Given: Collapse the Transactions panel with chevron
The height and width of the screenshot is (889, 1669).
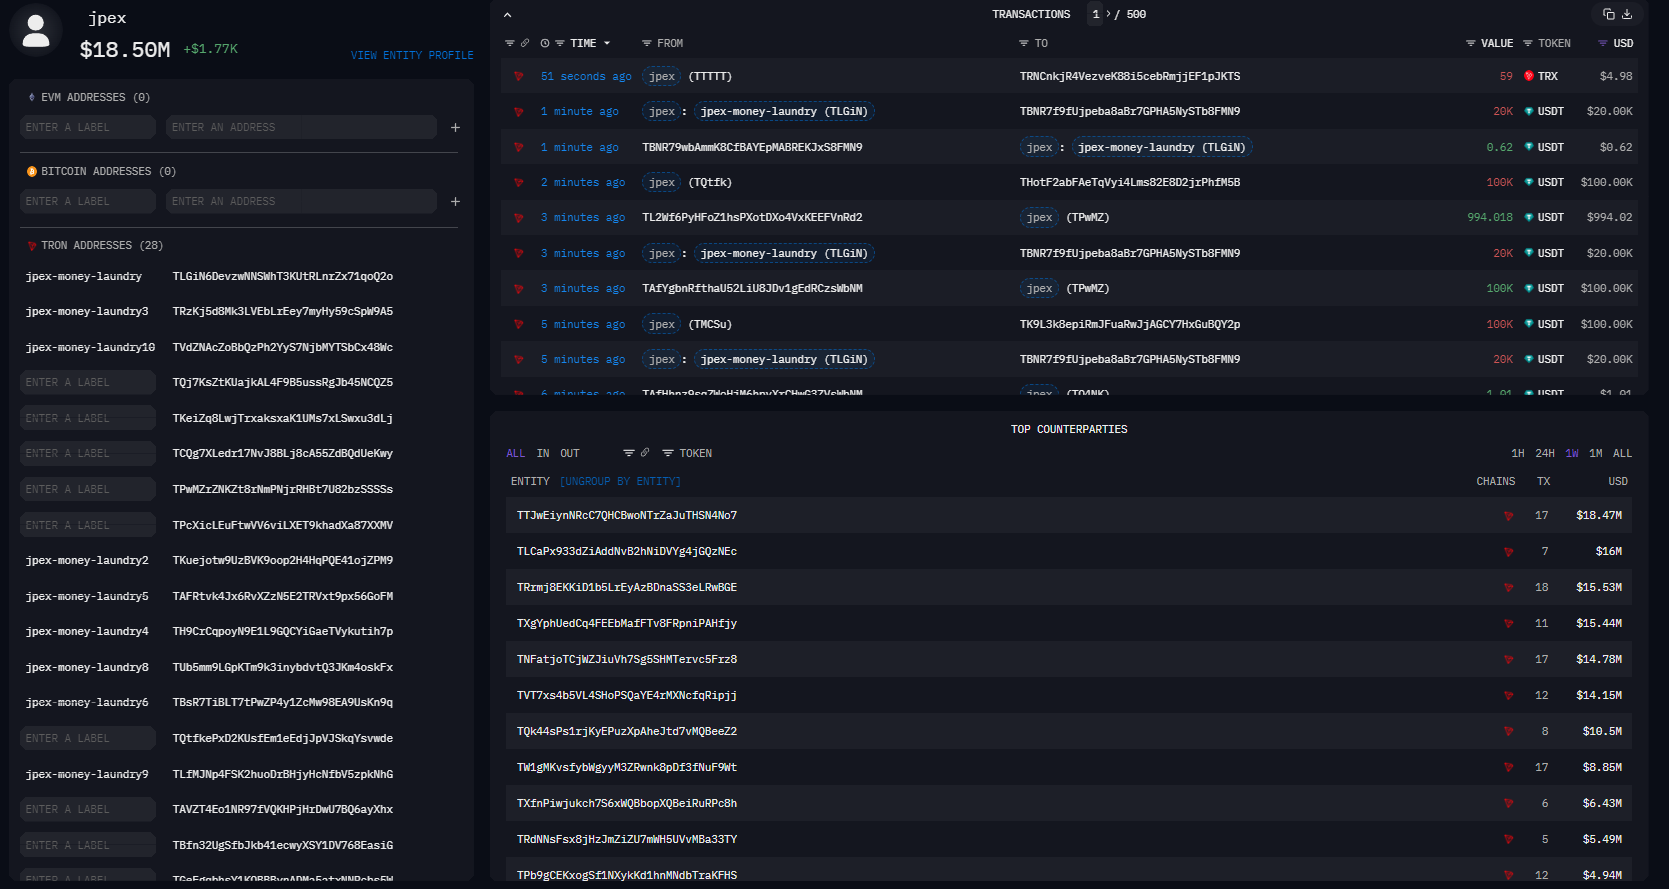Looking at the screenshot, I should pos(507,15).
